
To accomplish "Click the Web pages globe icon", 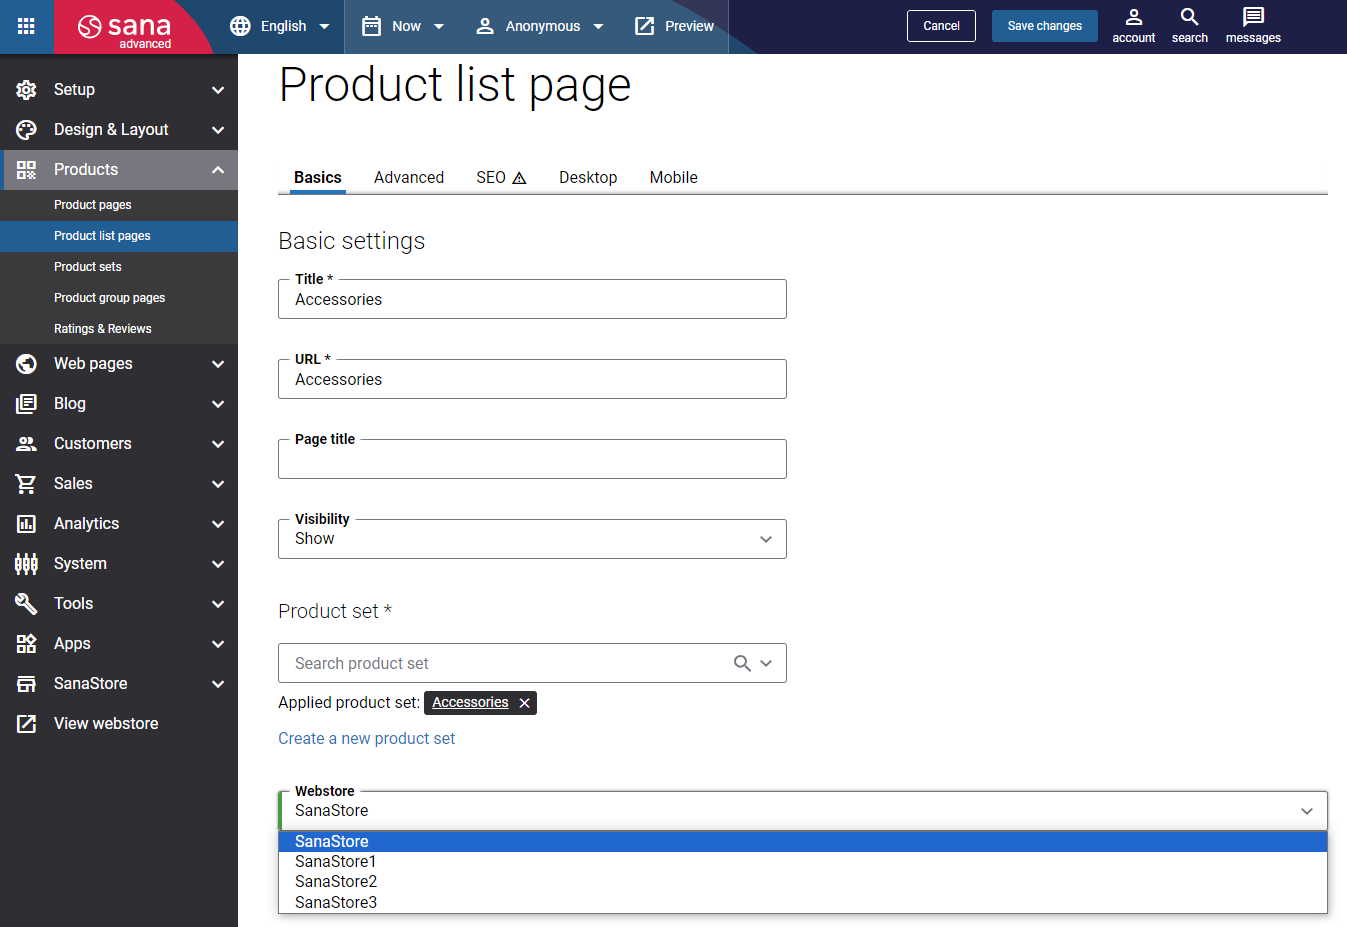I will click(x=26, y=364).
